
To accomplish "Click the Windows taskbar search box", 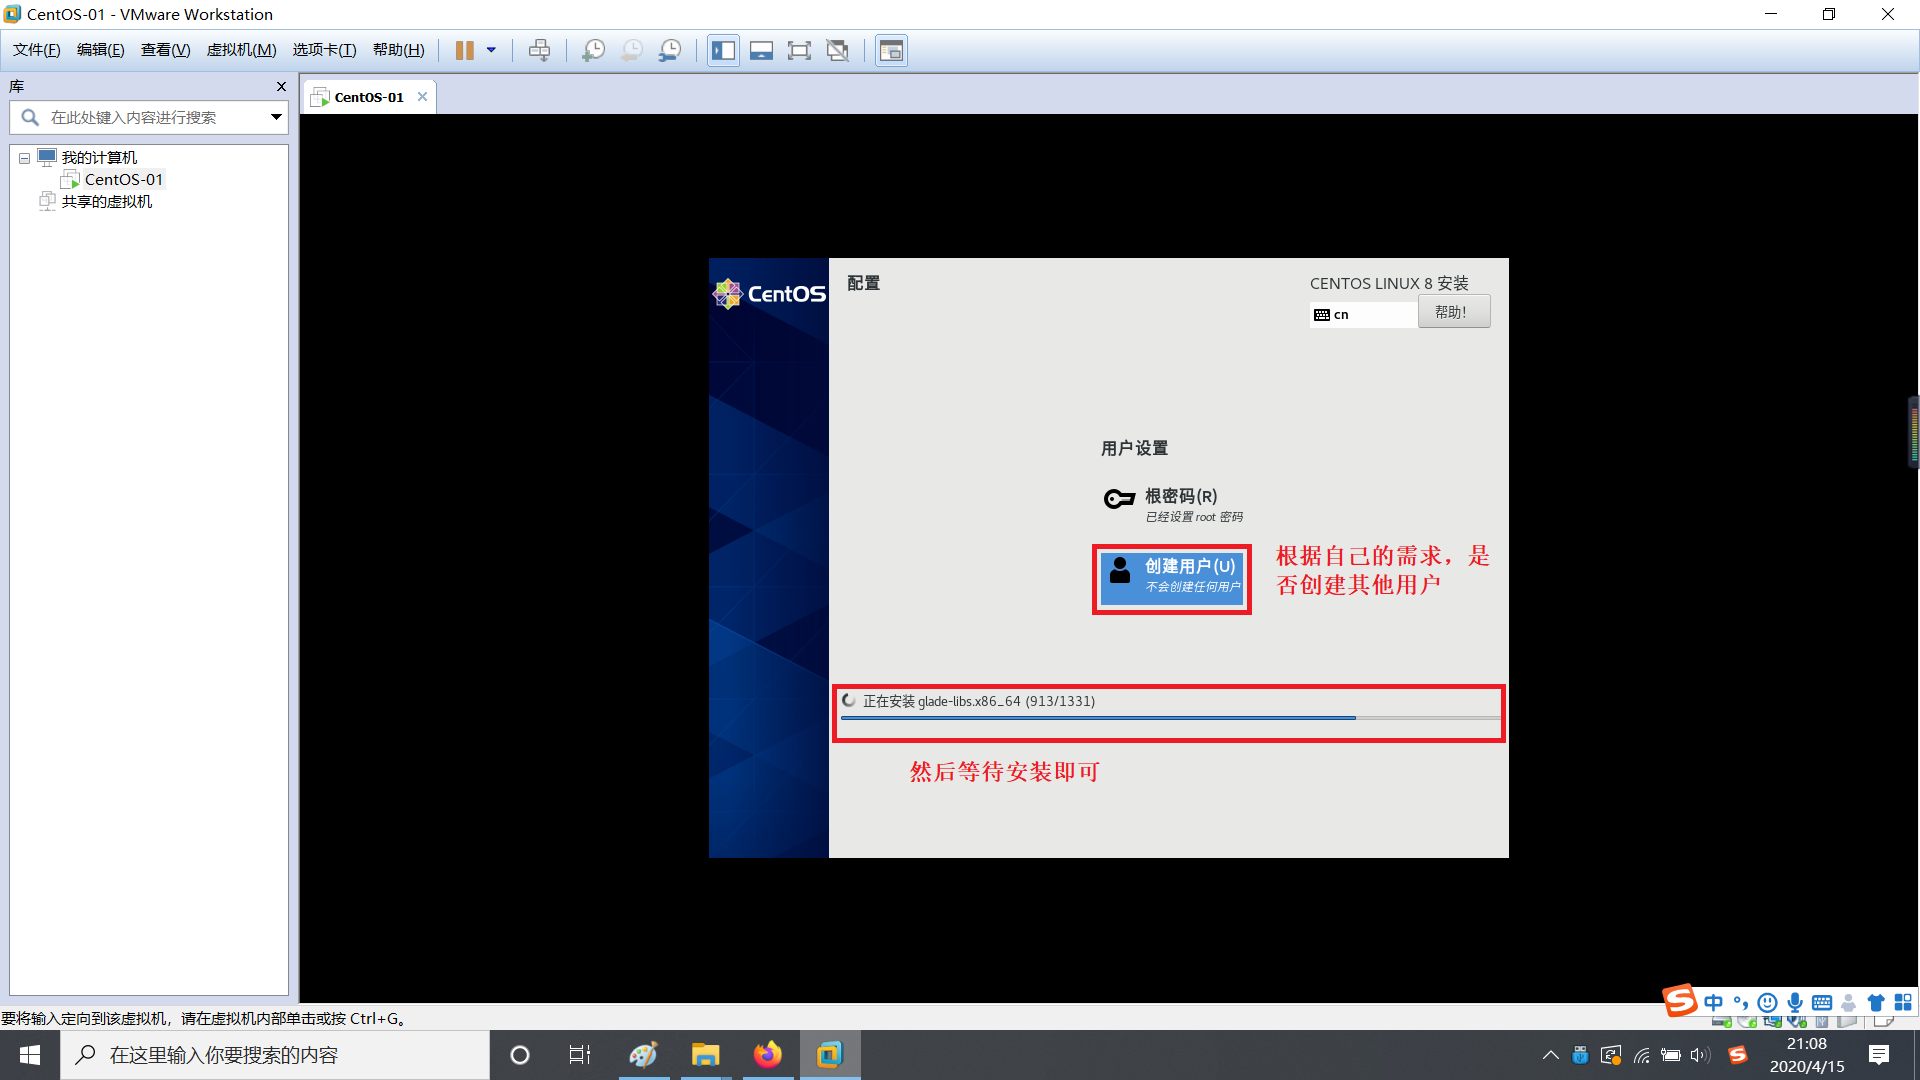I will point(275,1055).
